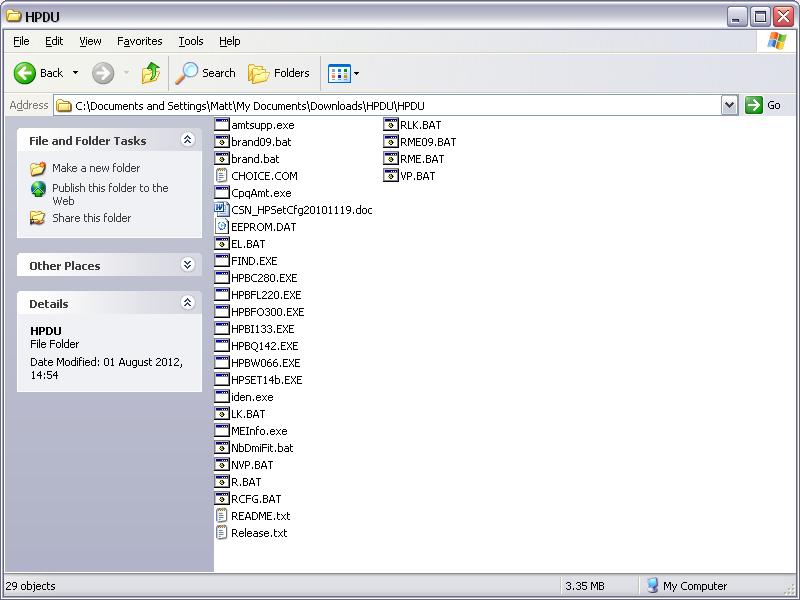Click the HPDU title bar folder icon

coord(13,16)
